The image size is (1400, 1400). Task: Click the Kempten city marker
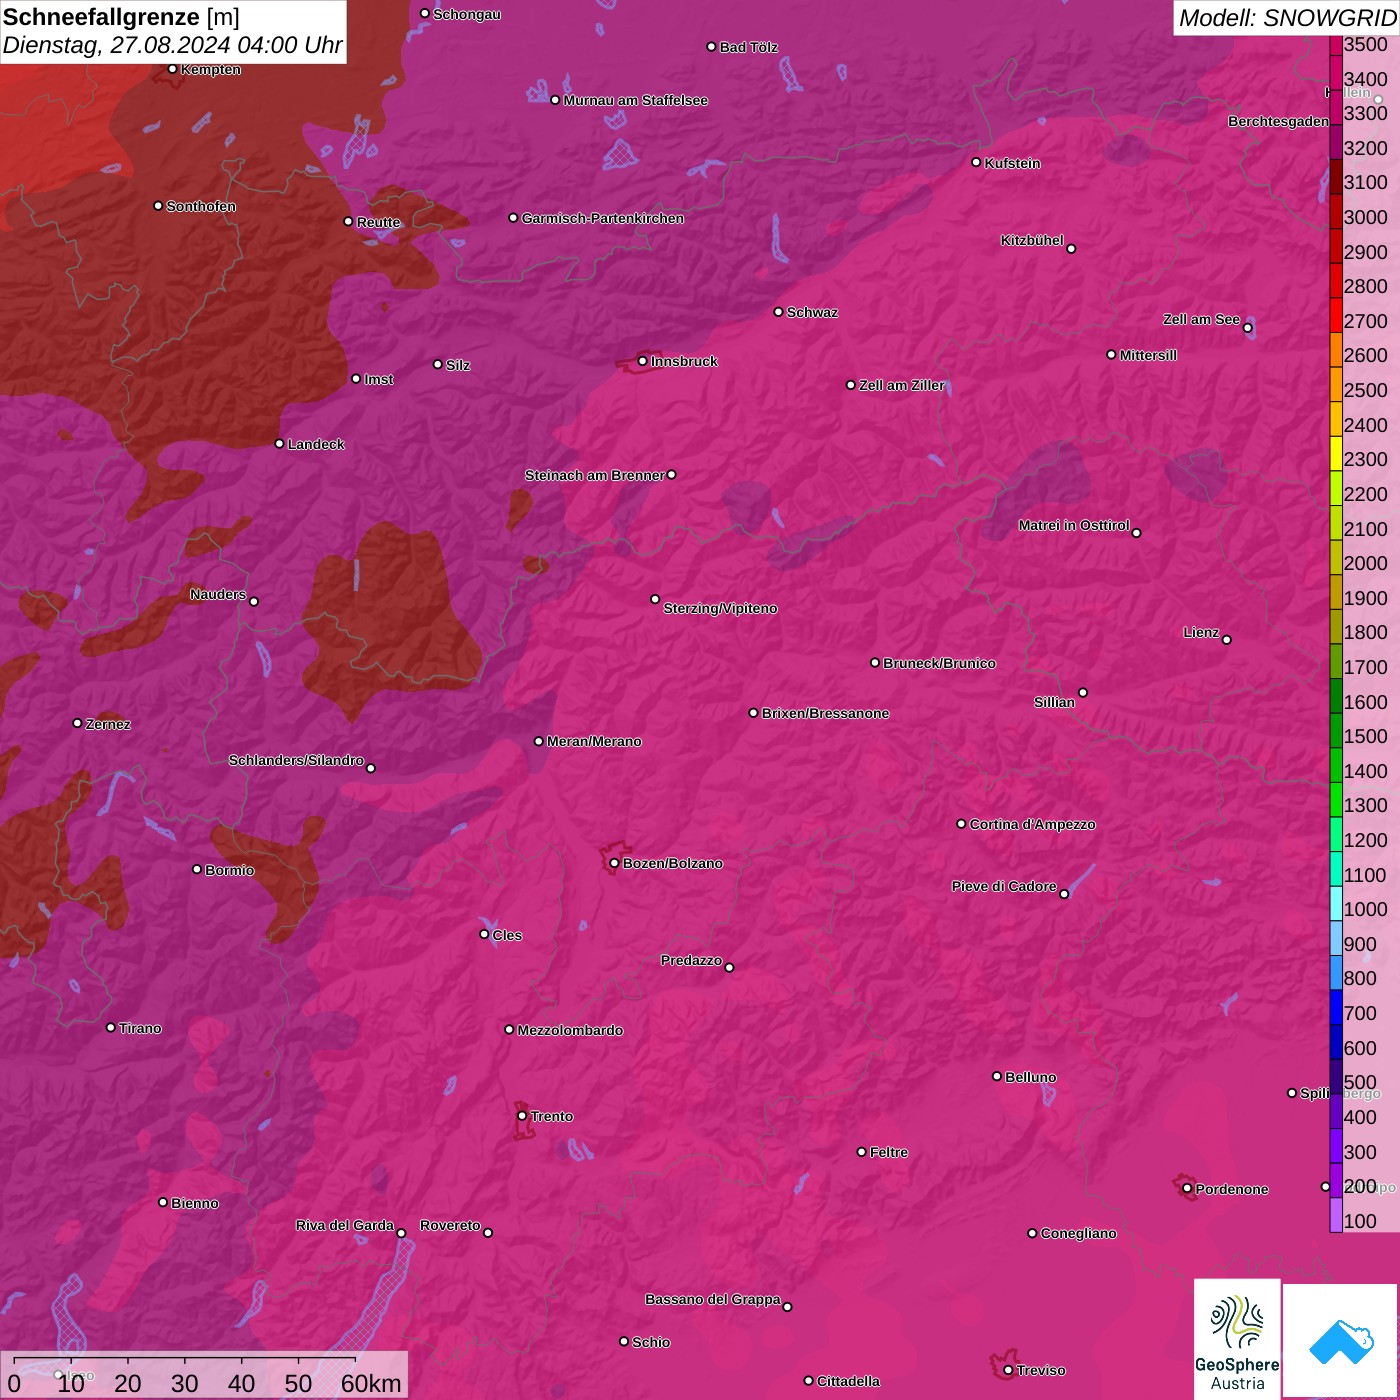click(172, 69)
